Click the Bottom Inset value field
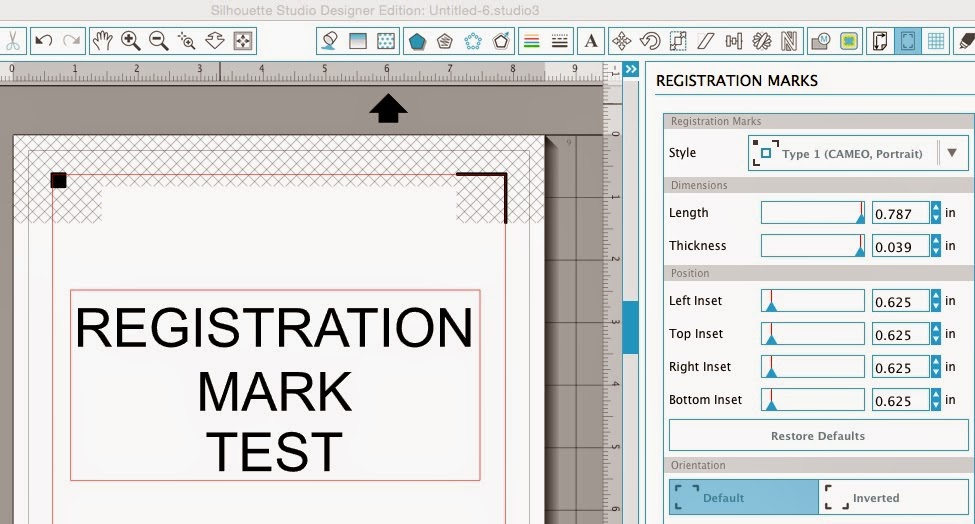 [900, 400]
